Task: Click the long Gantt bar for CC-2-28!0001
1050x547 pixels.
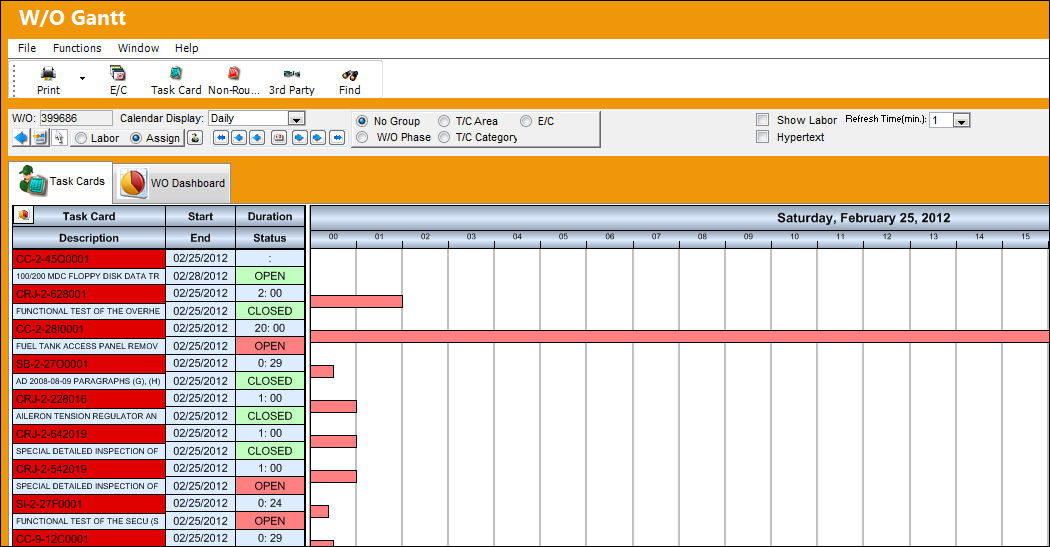Action: click(x=680, y=336)
